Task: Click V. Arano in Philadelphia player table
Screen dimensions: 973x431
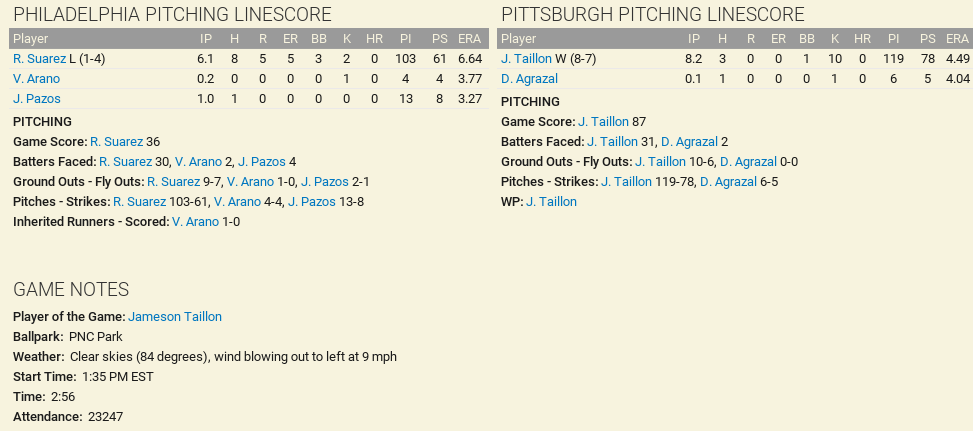Action: point(36,79)
